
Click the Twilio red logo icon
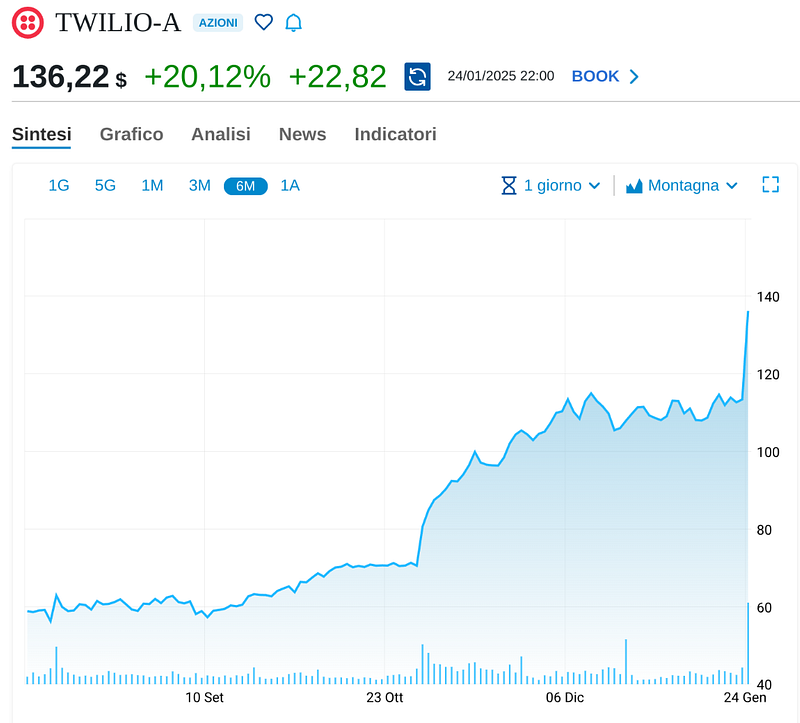pyautogui.click(x=30, y=22)
